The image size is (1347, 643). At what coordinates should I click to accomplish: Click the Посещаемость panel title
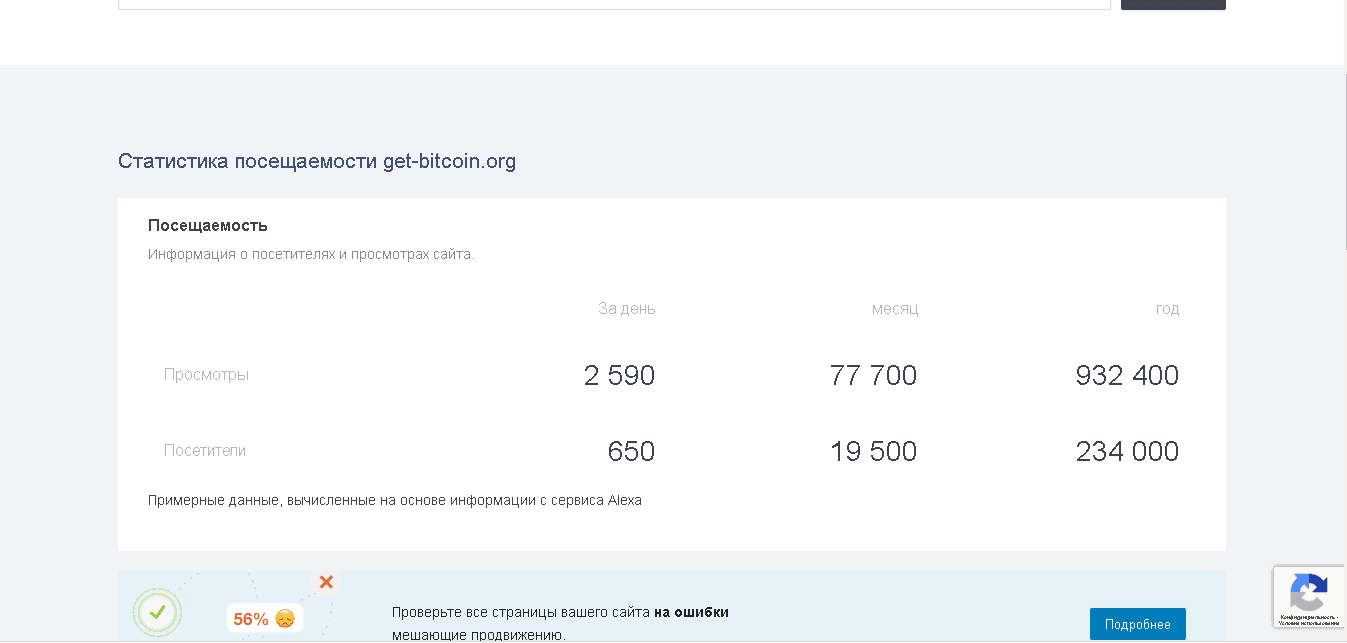(207, 225)
